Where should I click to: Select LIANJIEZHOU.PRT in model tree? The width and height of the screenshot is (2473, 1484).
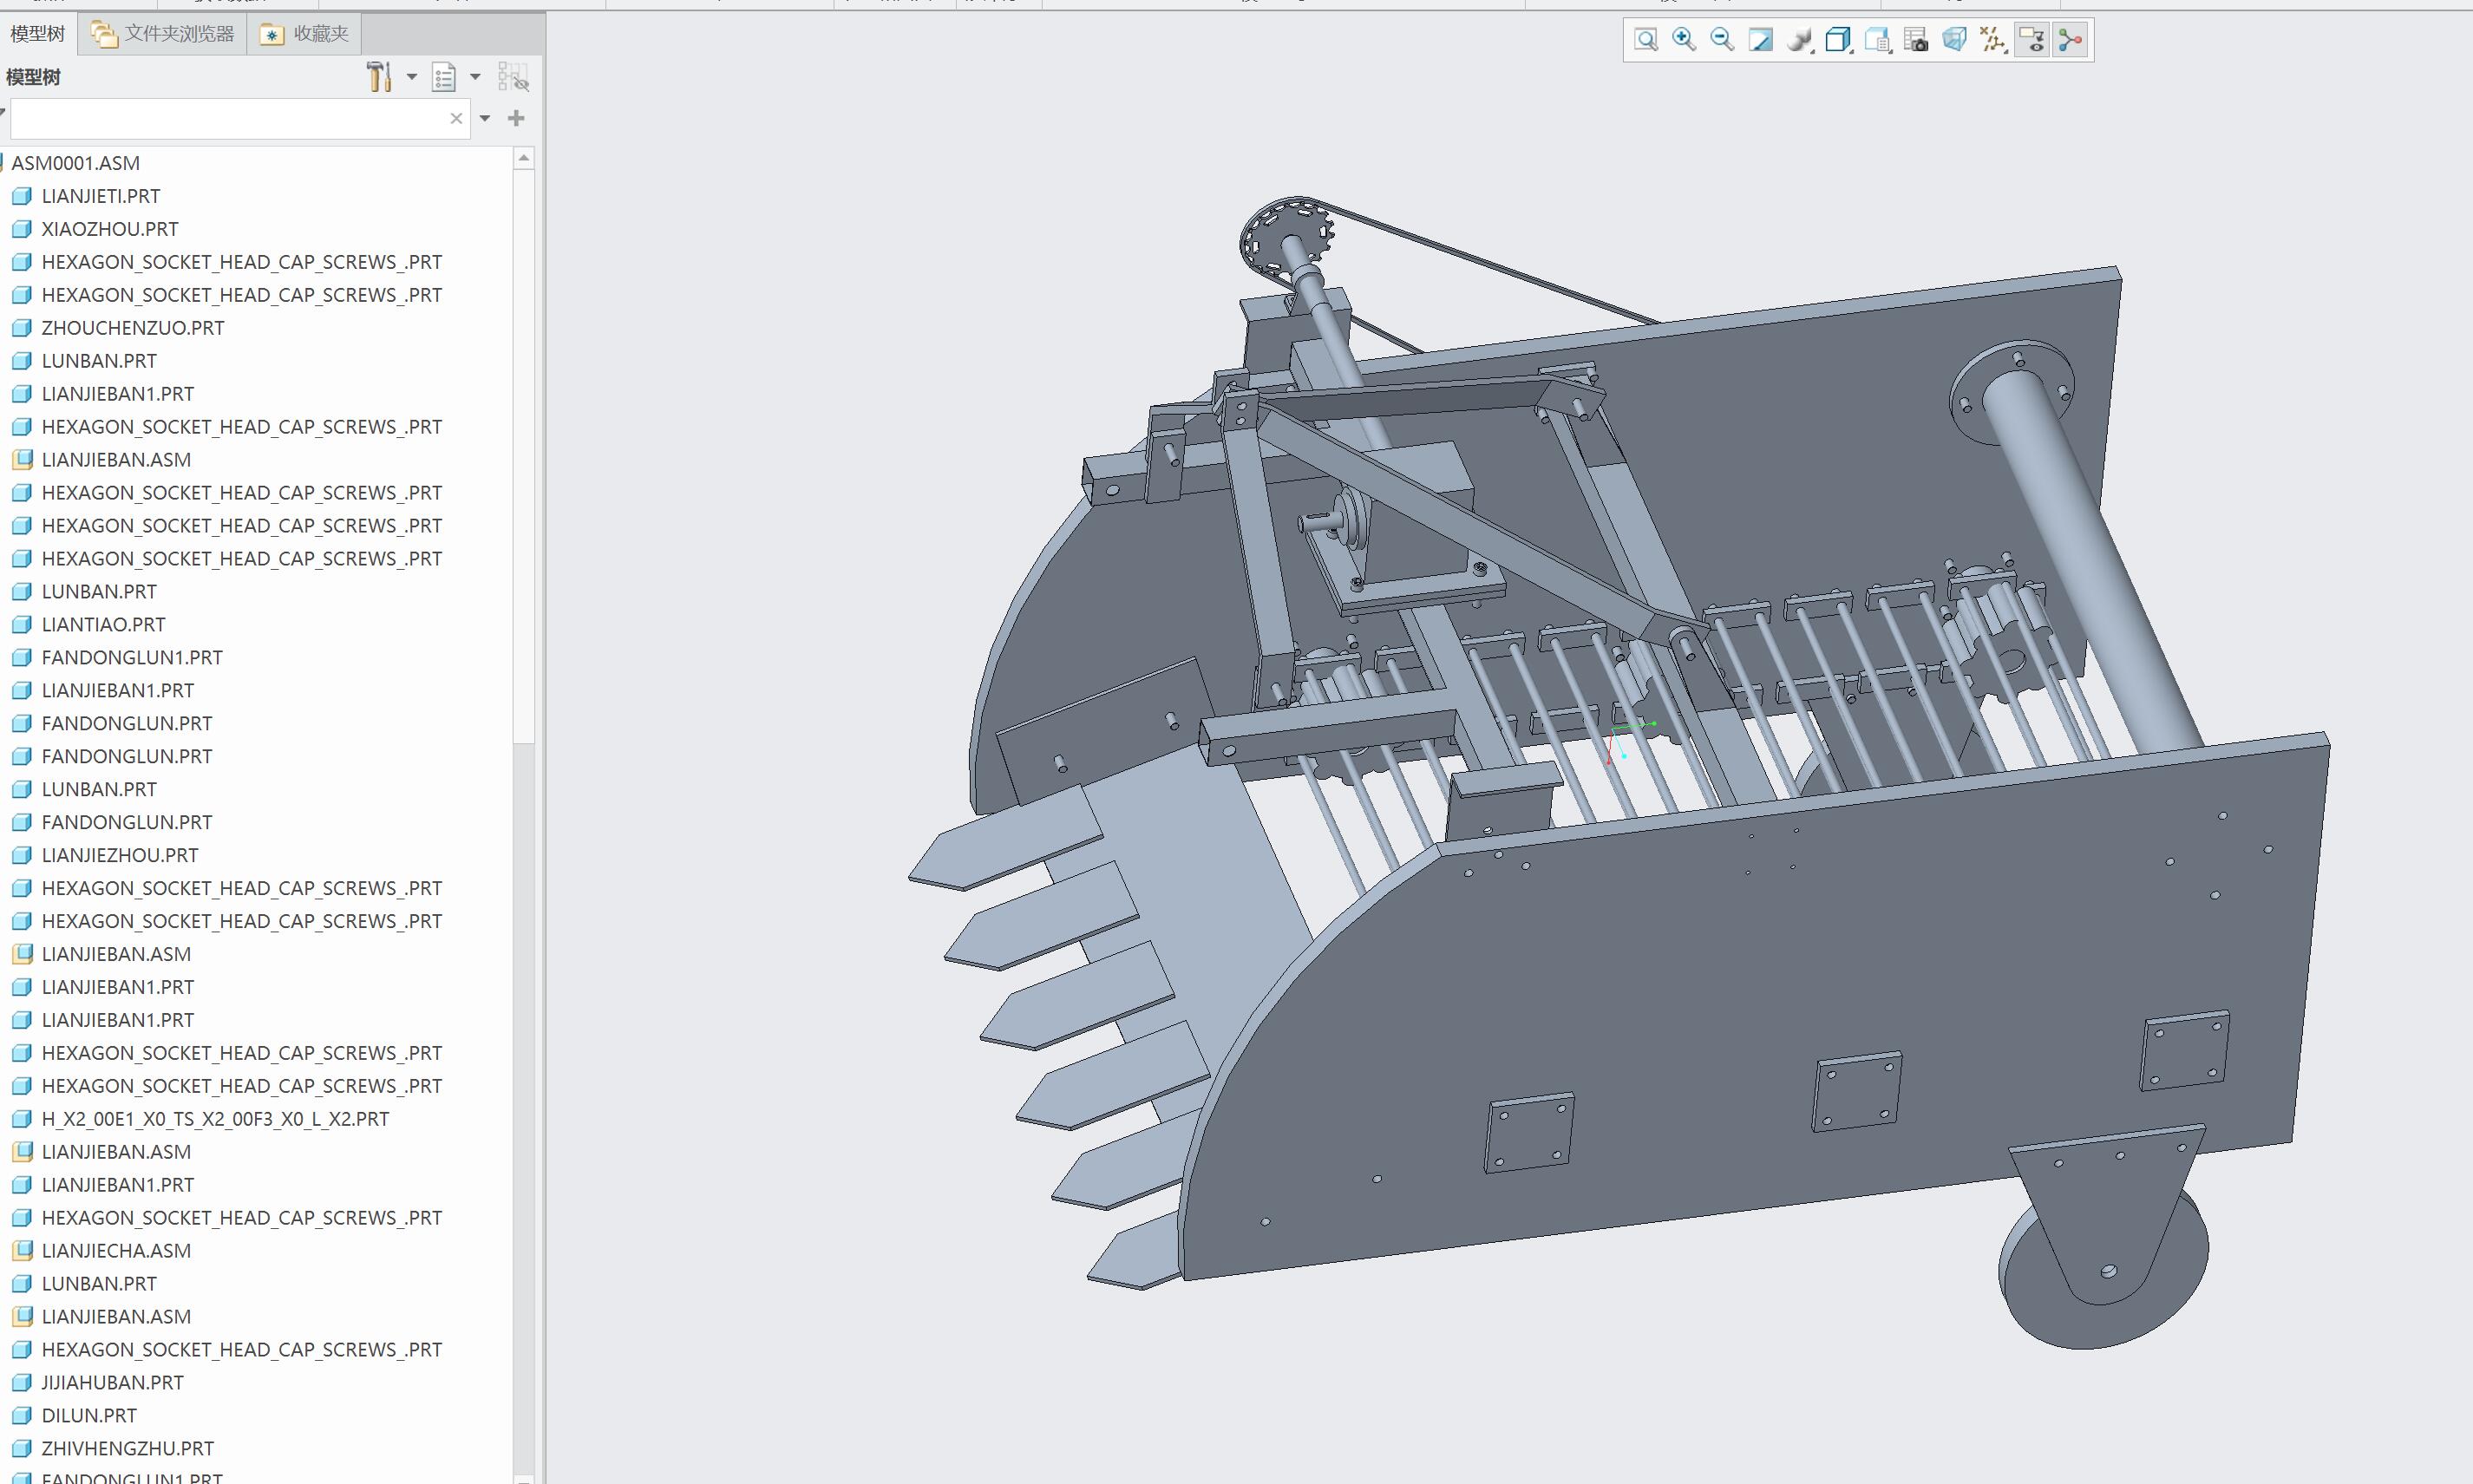click(x=120, y=855)
